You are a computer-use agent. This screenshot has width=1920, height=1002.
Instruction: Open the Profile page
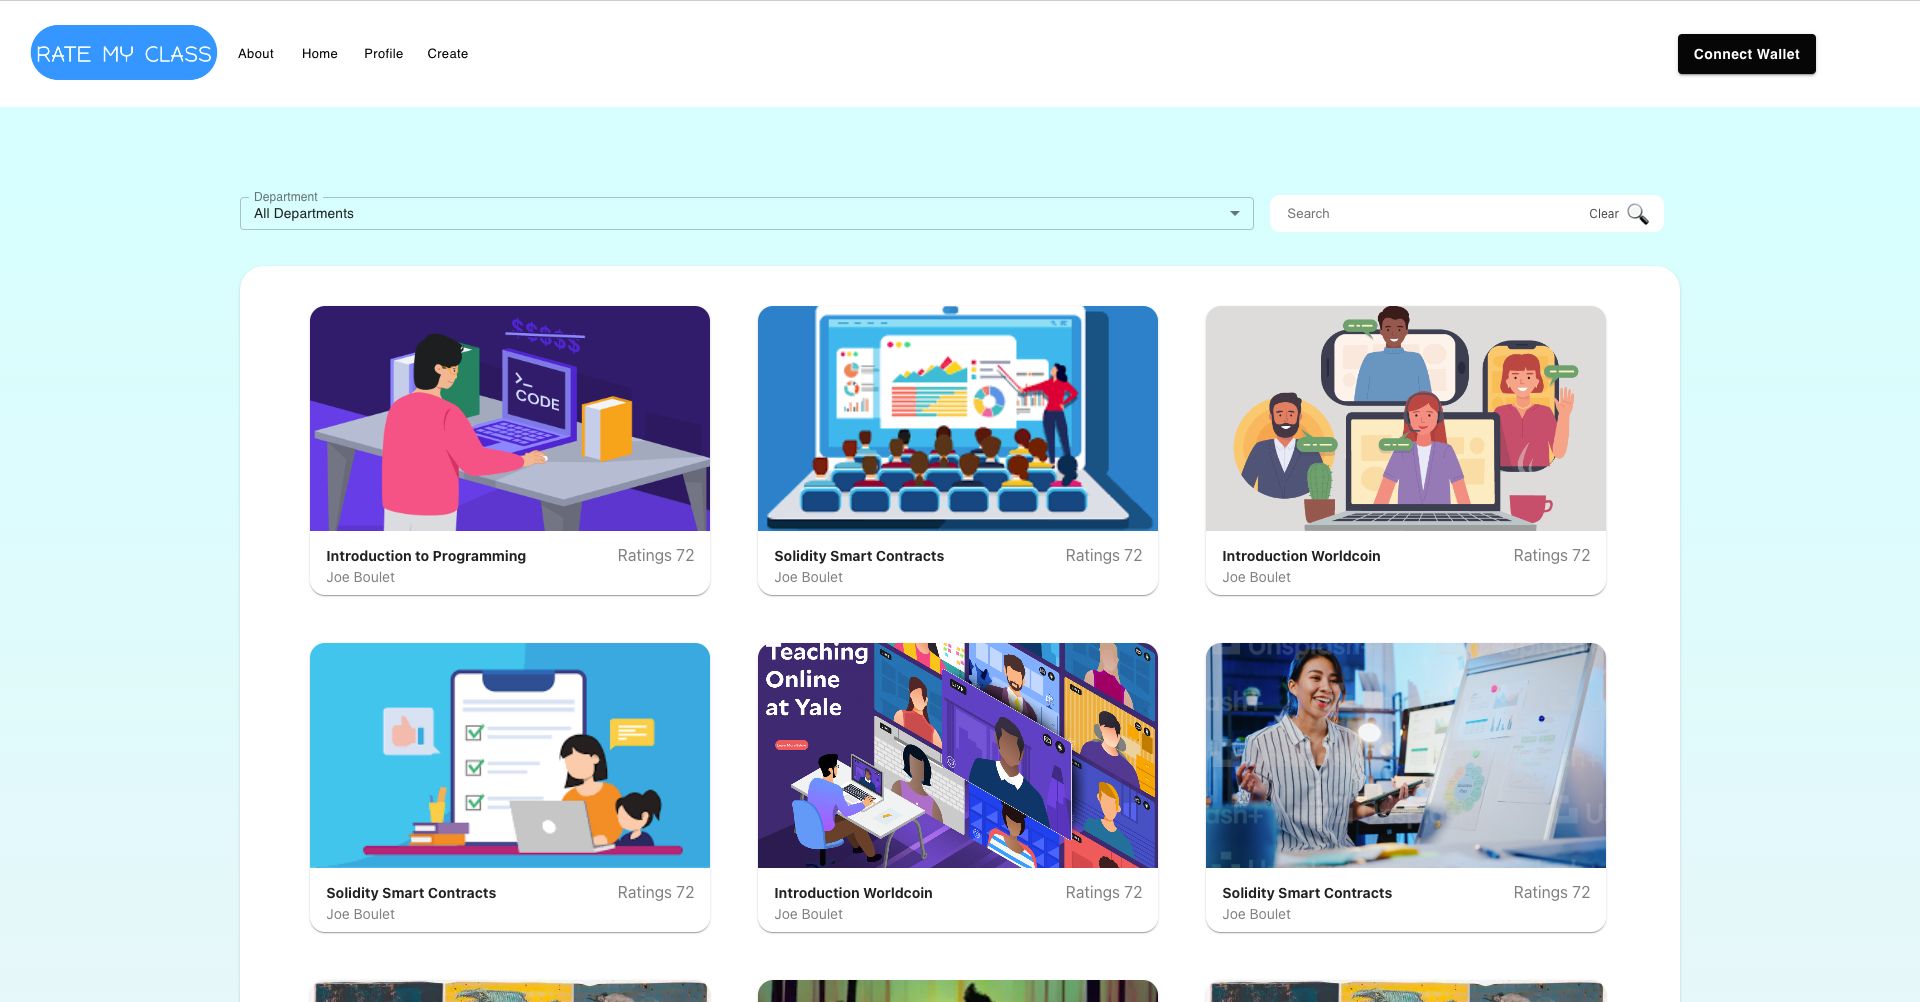[384, 54]
